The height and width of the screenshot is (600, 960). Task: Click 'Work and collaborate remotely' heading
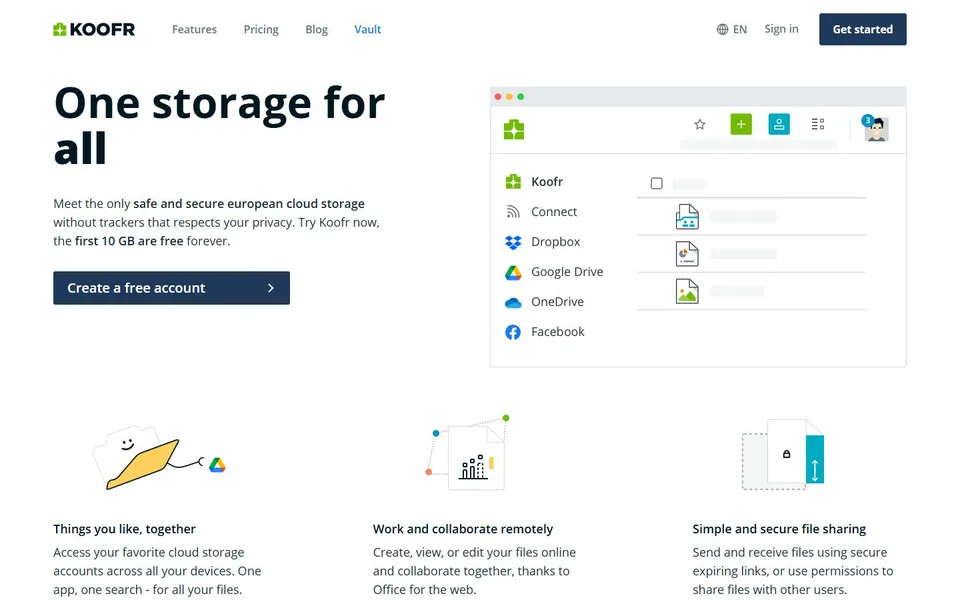[x=463, y=529]
